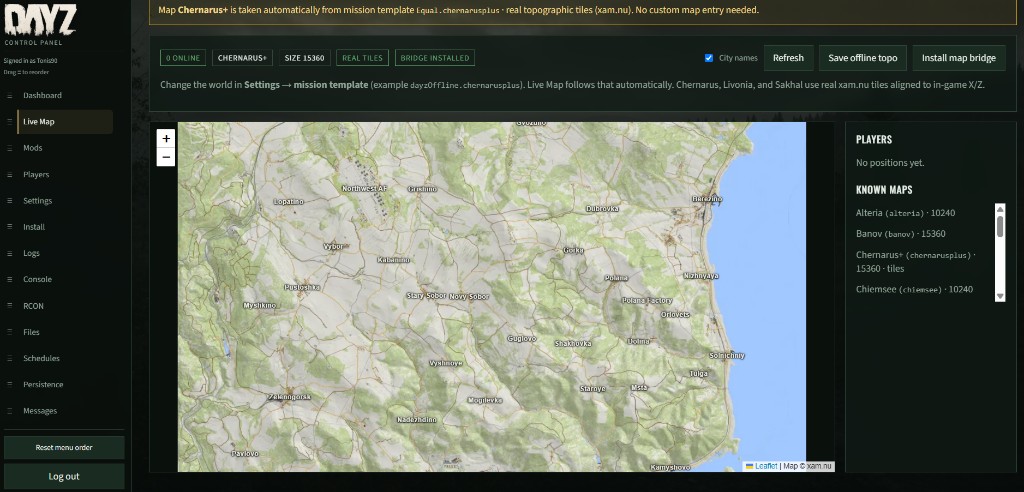1024x492 pixels.
Task: Click the BRIDGE INSTALLED badge
Action: point(435,57)
